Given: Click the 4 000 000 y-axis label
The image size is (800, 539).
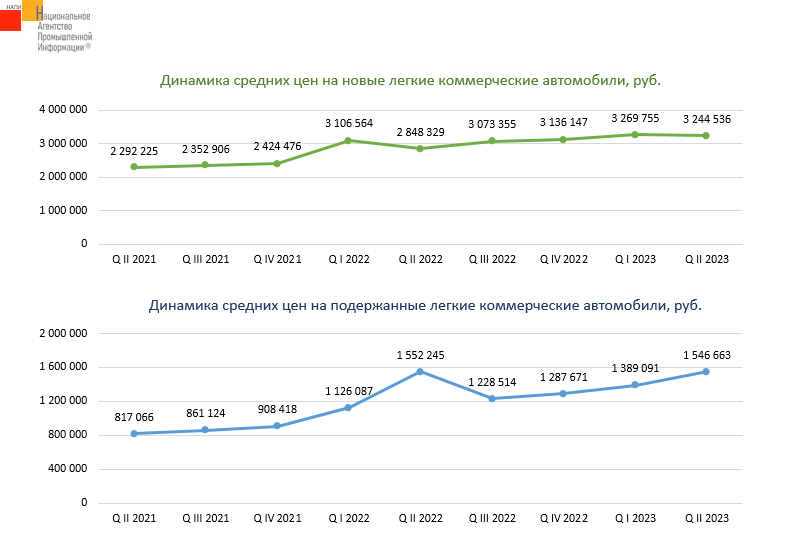Looking at the screenshot, I should pos(64,109).
